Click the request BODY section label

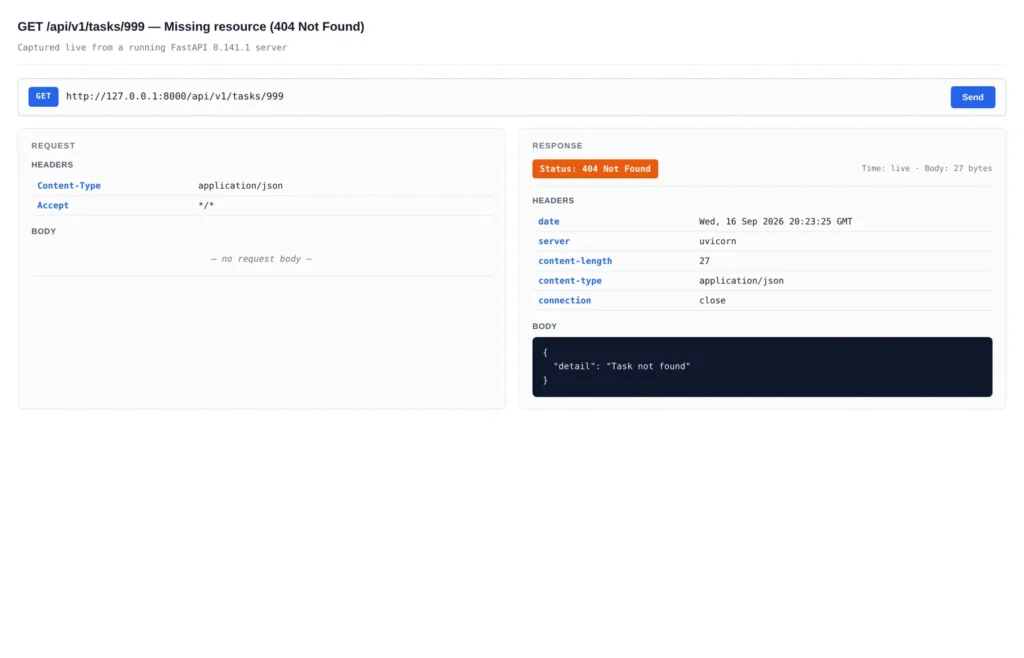tap(44, 231)
